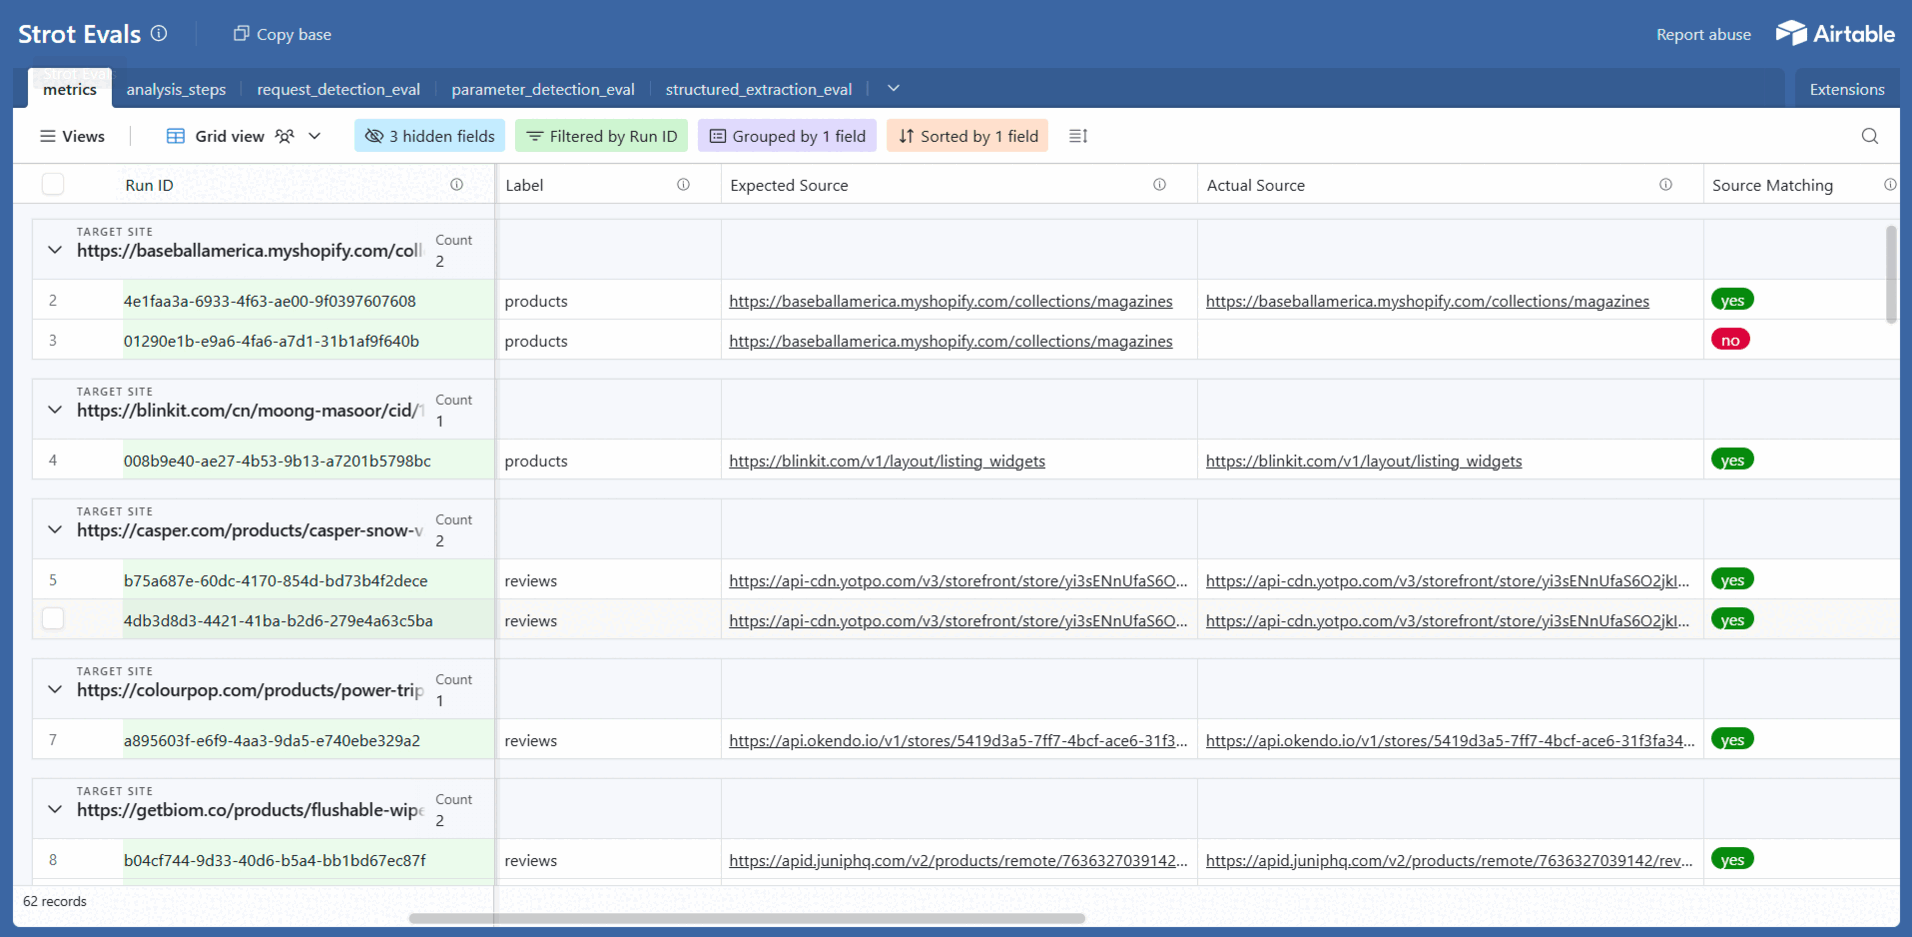Open blinkit listing_widgets Expected Source link
The image size is (1912, 937).
[x=887, y=461]
